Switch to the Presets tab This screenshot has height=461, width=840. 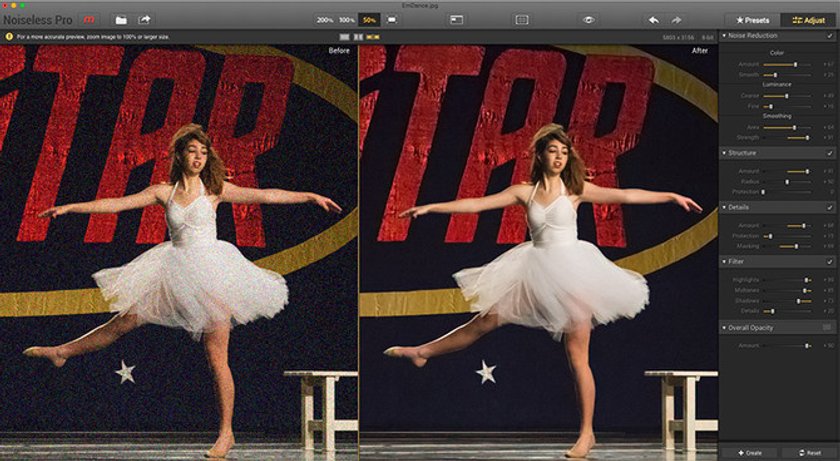point(752,20)
